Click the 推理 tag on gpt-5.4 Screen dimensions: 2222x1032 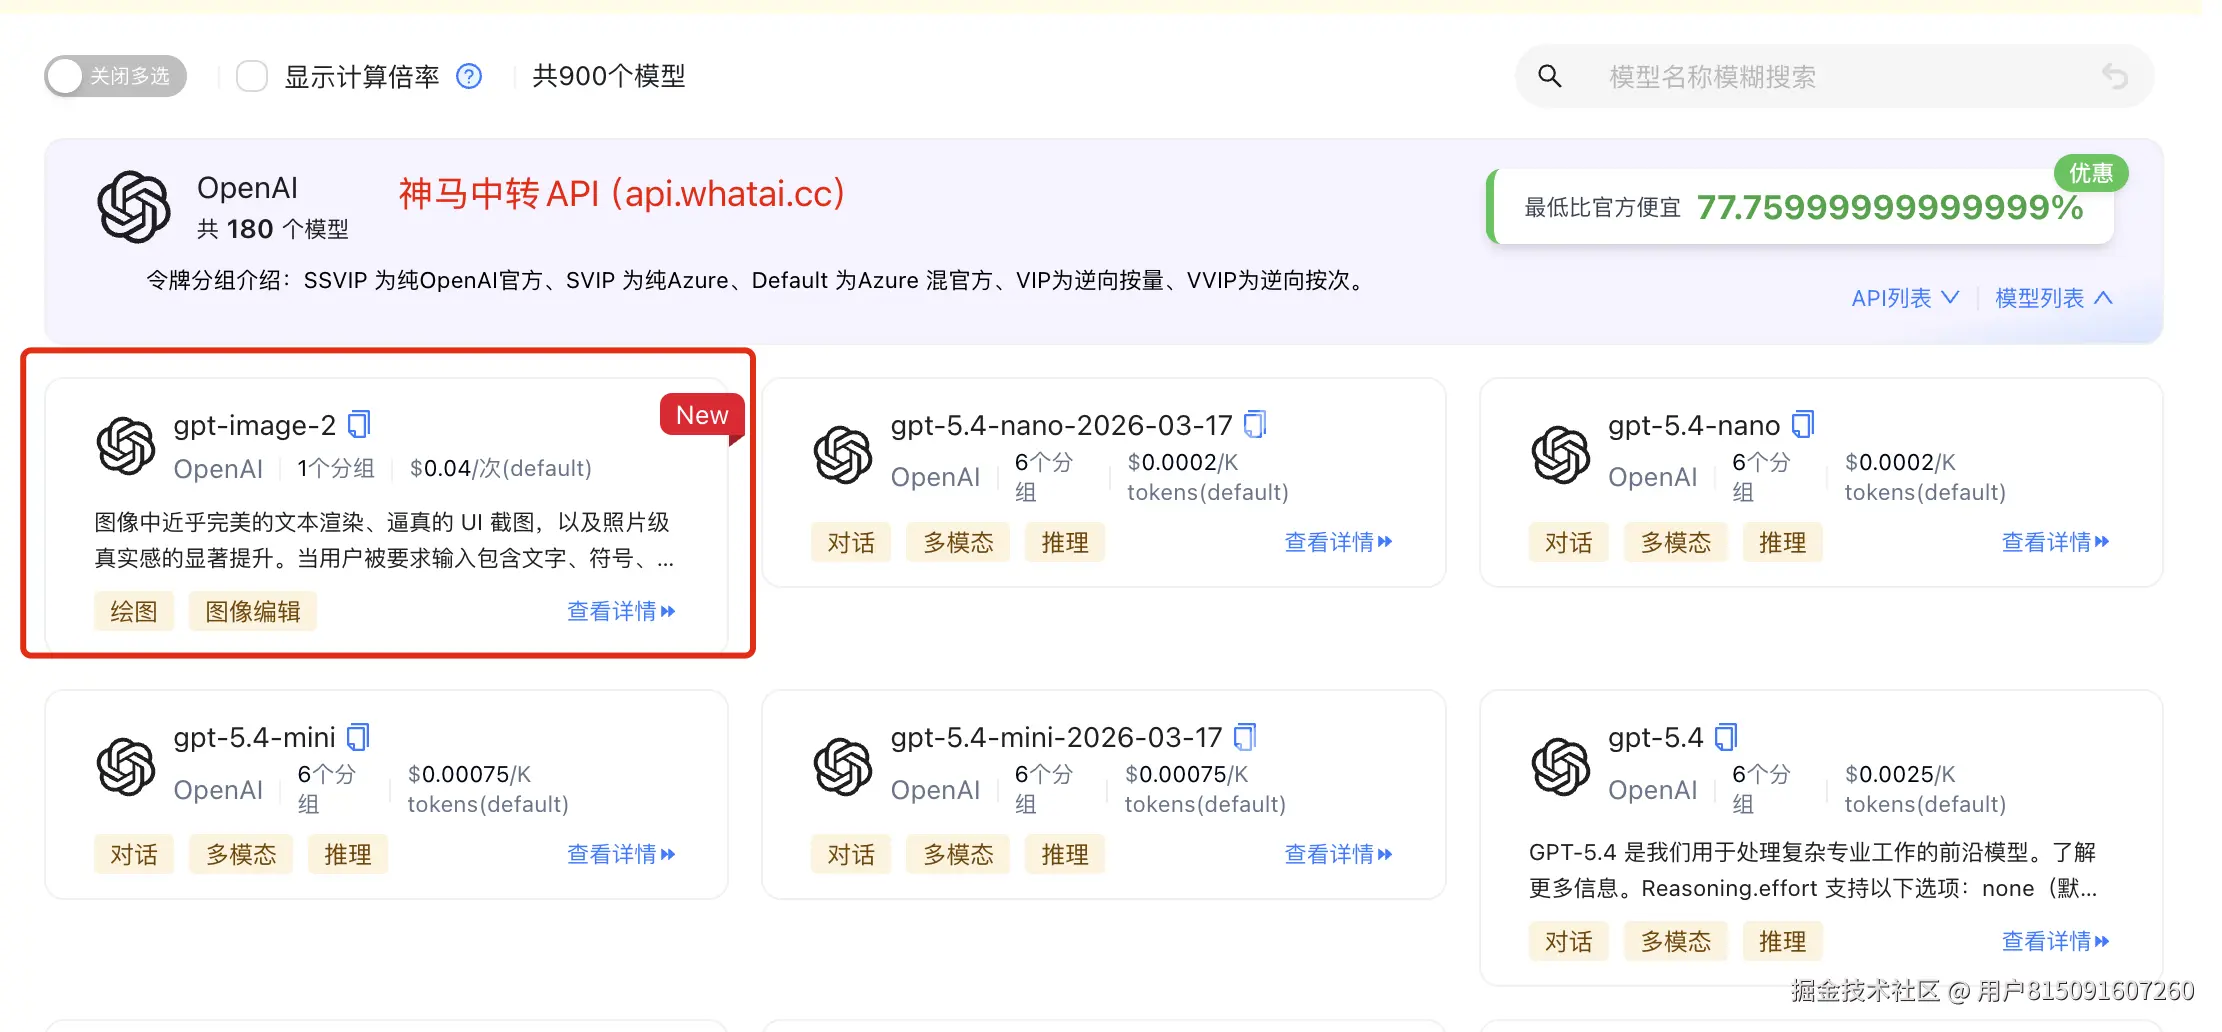[x=1782, y=941]
